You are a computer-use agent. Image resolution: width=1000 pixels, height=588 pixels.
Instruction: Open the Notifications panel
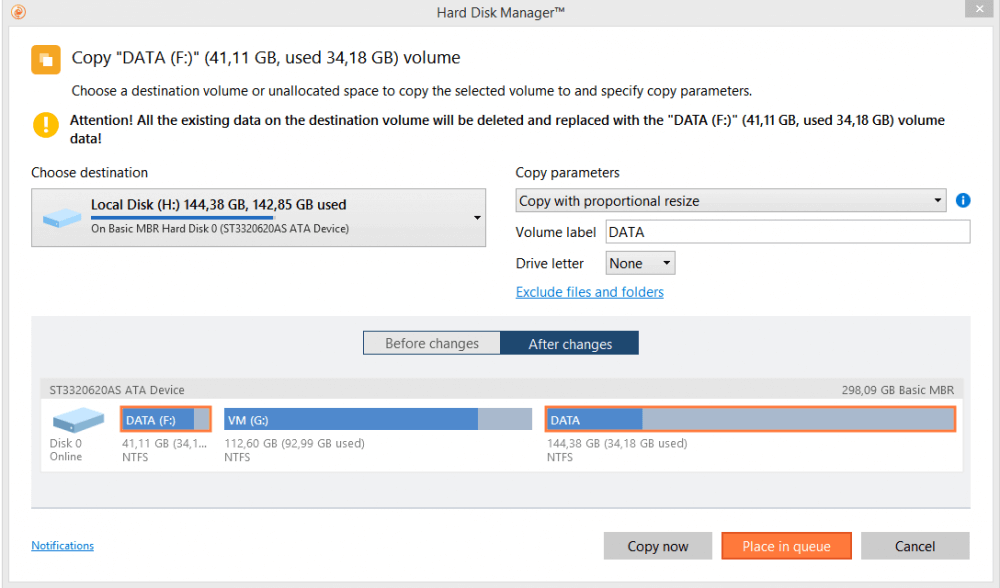tap(62, 545)
